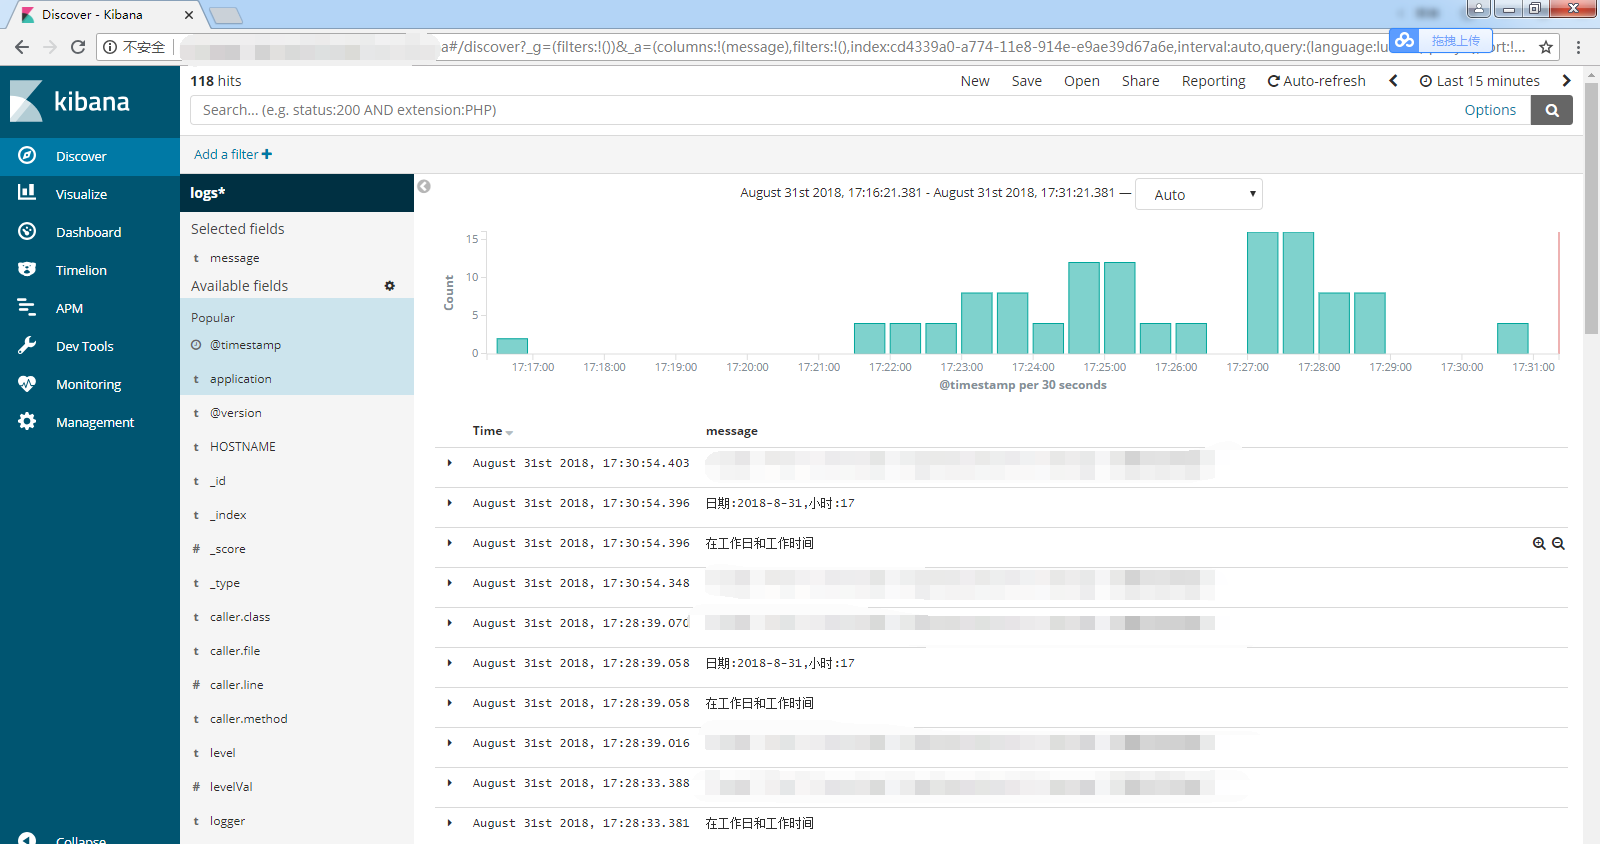Open the Dashboard section
The height and width of the screenshot is (844, 1600).
(88, 232)
